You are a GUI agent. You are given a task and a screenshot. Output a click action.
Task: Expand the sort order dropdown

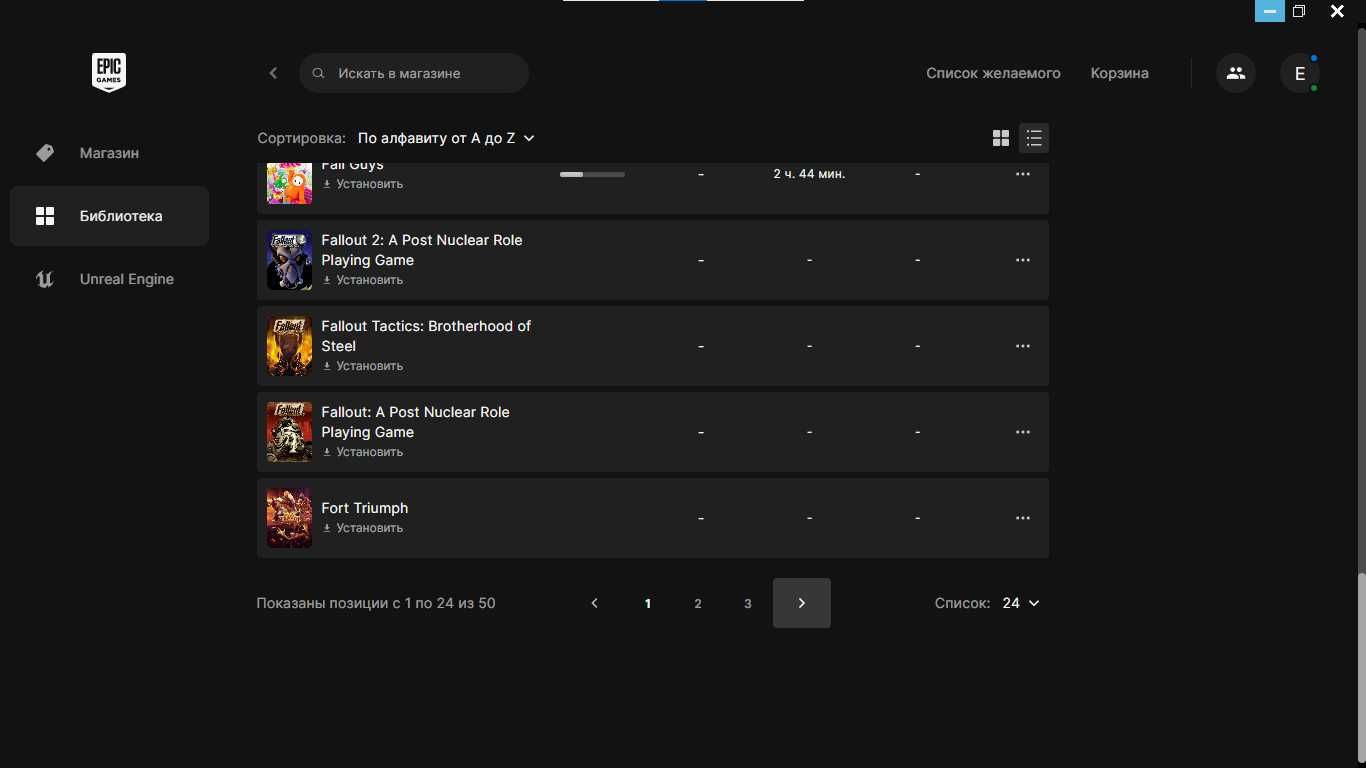(x=446, y=138)
